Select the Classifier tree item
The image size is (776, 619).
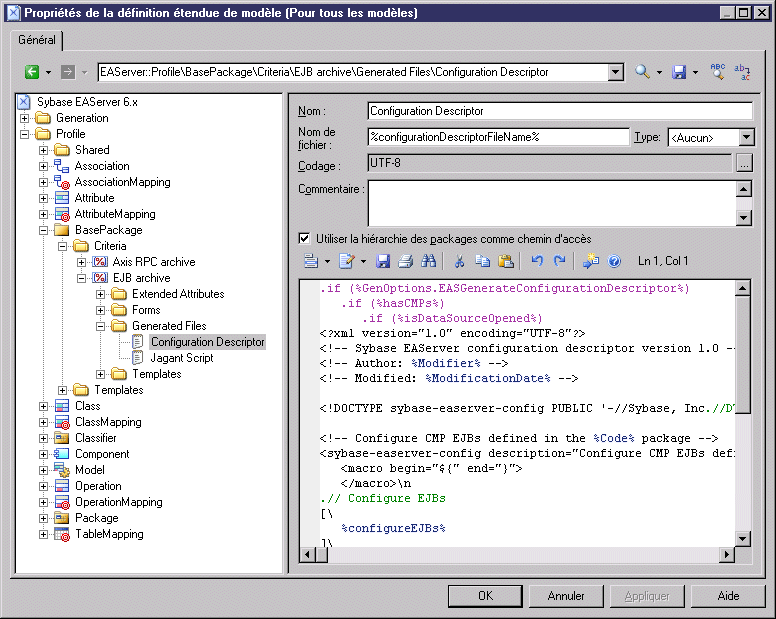96,438
